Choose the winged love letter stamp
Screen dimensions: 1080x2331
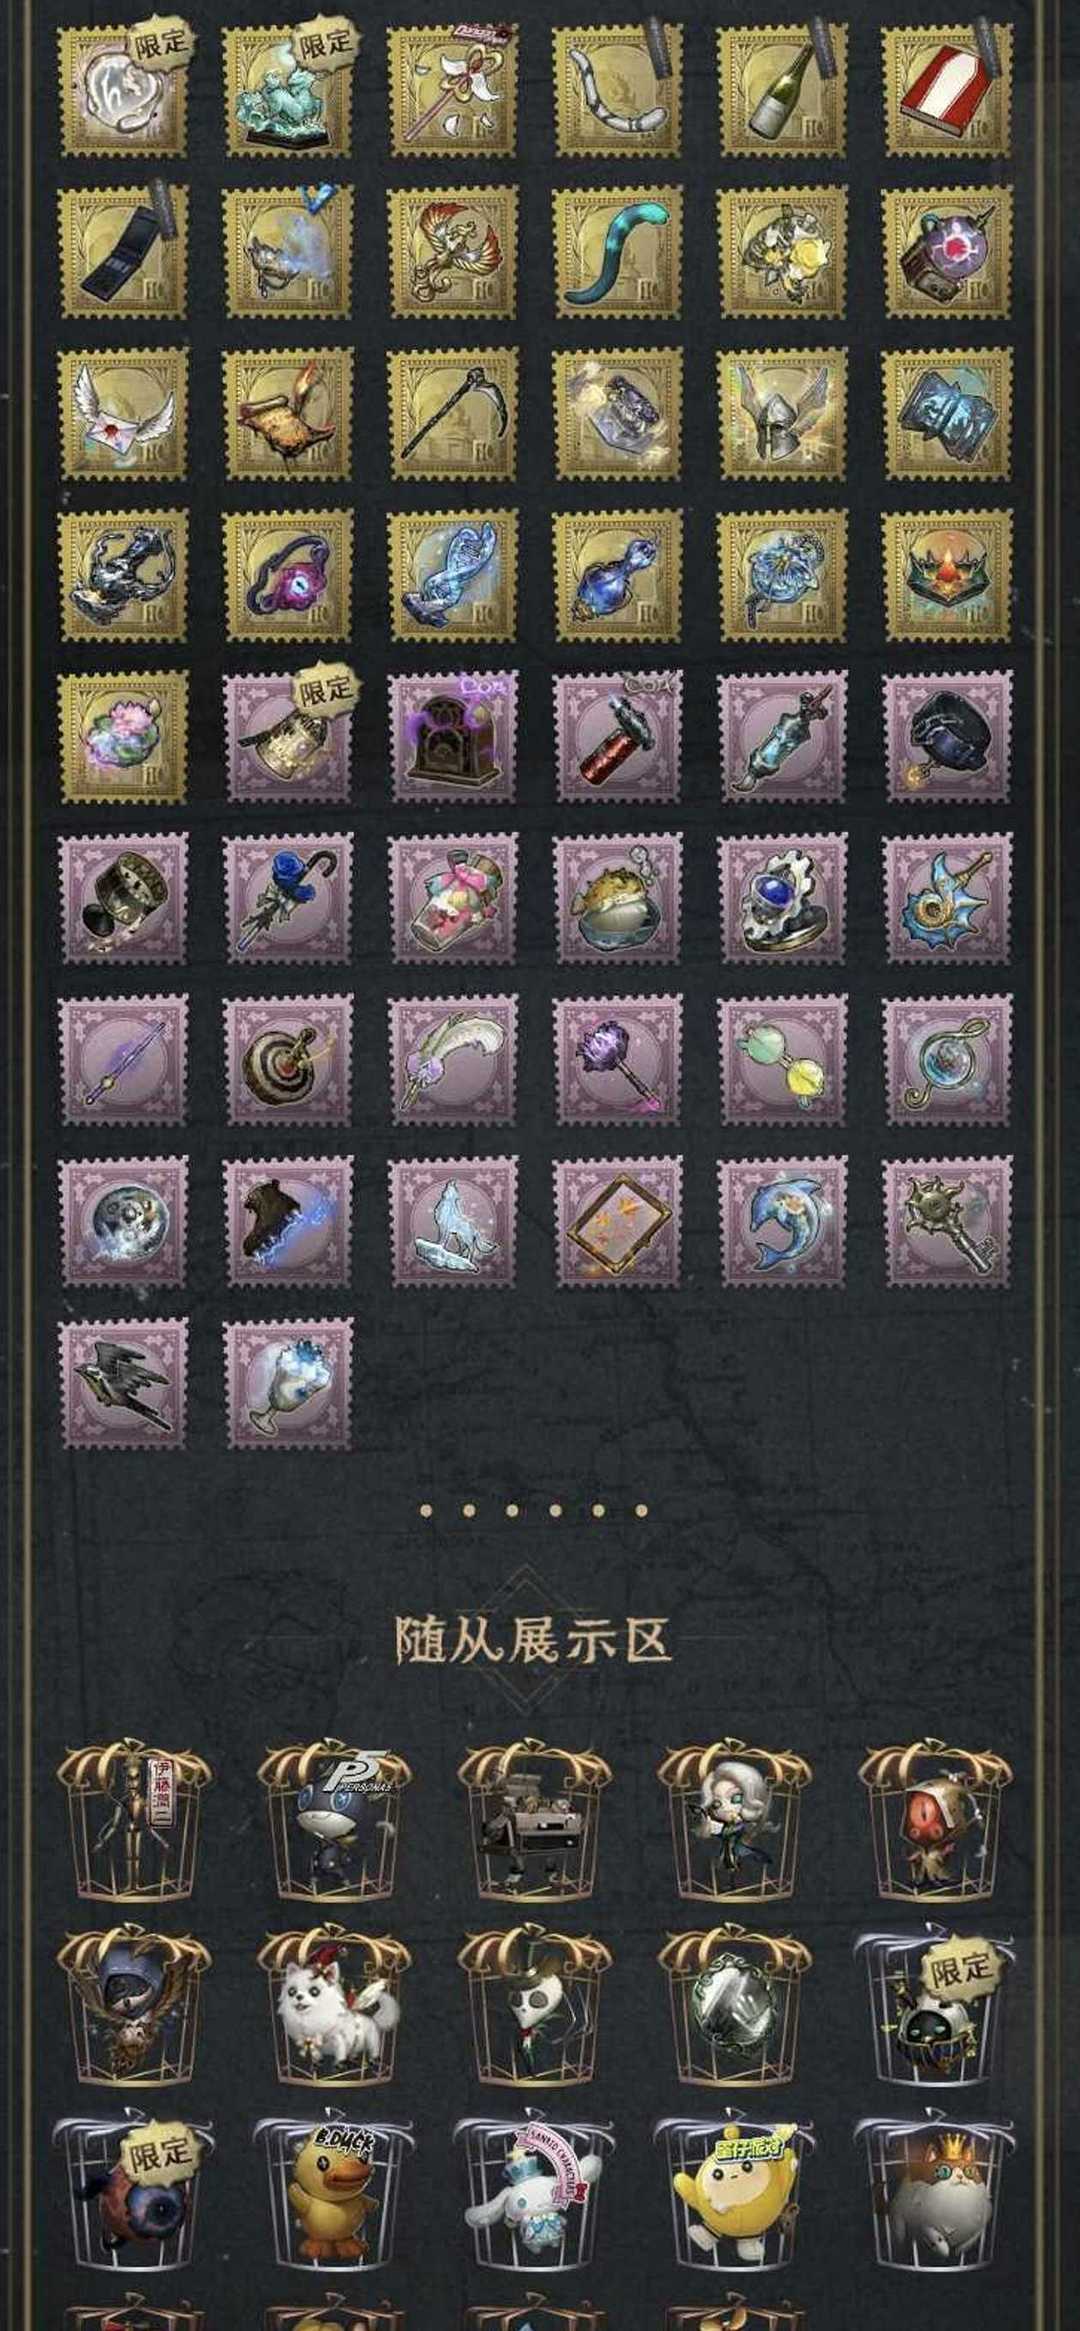point(123,413)
